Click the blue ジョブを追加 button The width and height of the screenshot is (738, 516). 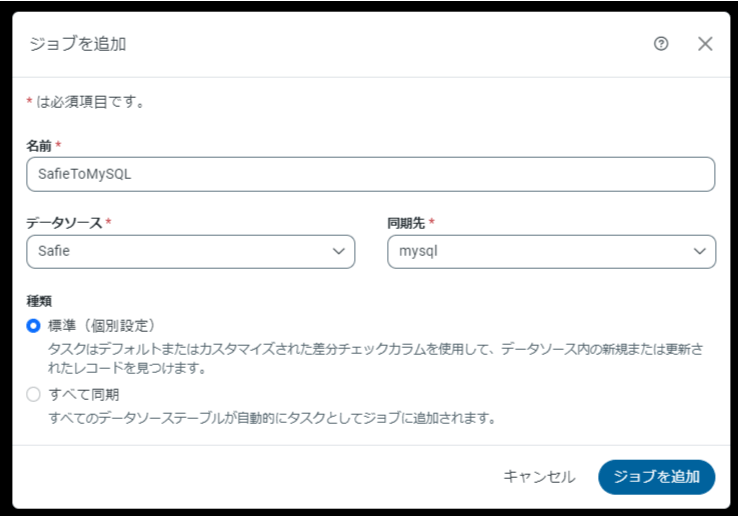[656, 477]
